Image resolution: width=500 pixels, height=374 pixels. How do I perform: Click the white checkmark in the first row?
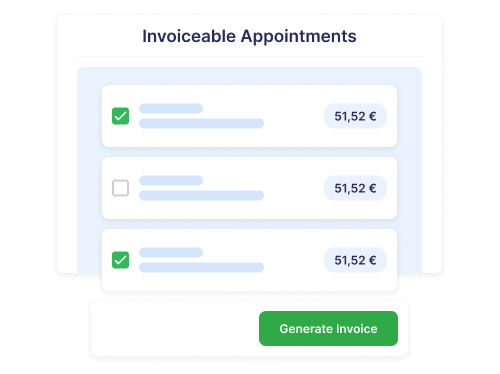(120, 116)
